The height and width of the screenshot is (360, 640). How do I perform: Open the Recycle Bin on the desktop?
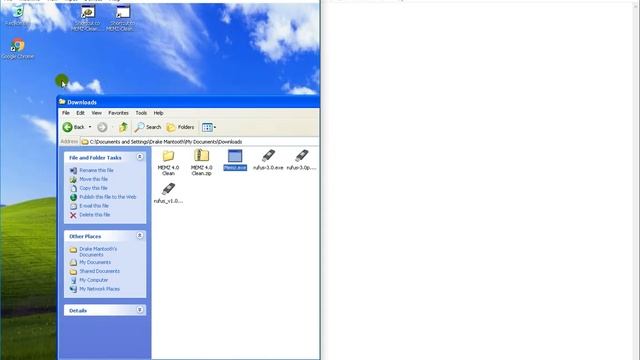[18, 14]
